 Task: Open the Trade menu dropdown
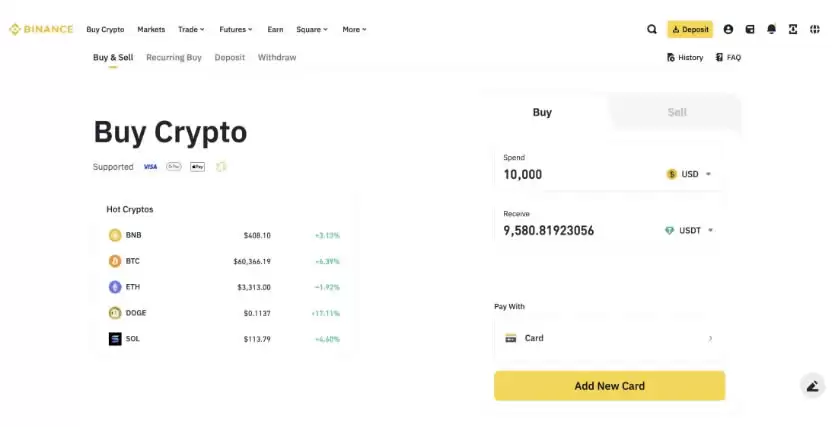point(191,29)
